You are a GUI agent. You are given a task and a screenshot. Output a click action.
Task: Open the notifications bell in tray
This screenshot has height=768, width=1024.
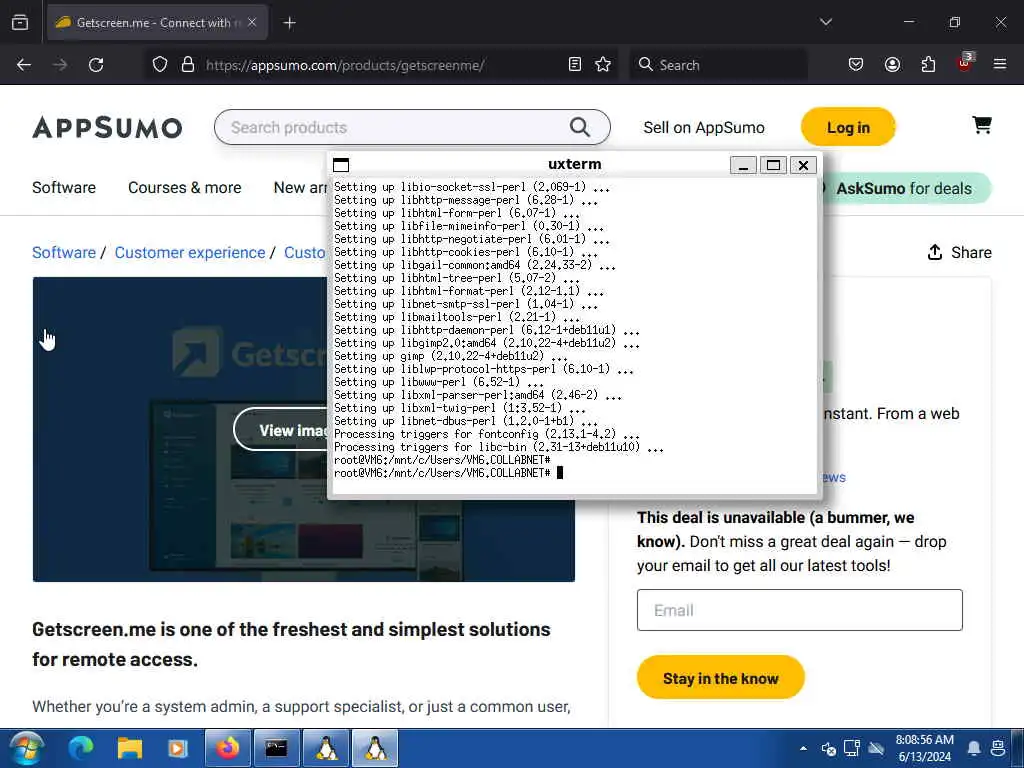click(974, 748)
